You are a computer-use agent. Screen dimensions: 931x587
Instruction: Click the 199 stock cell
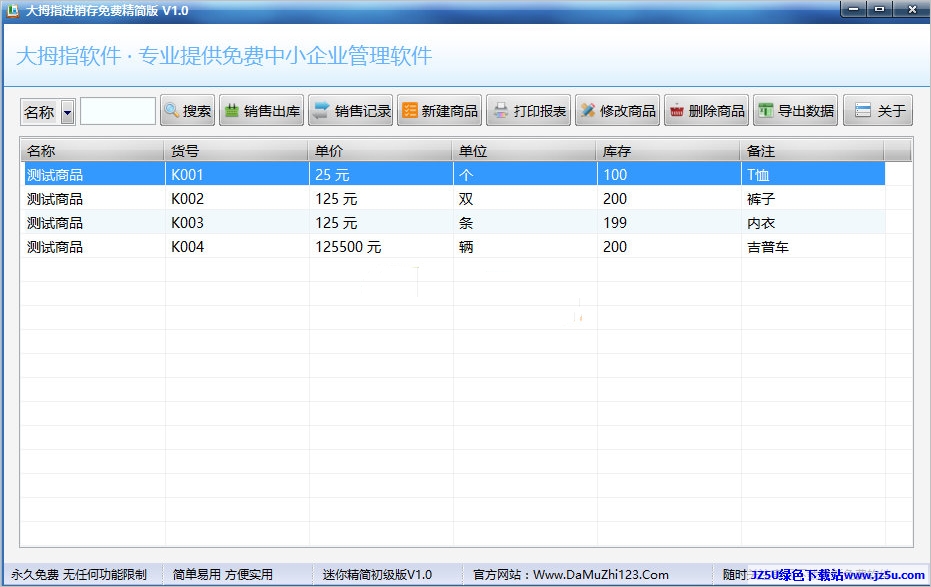669,223
